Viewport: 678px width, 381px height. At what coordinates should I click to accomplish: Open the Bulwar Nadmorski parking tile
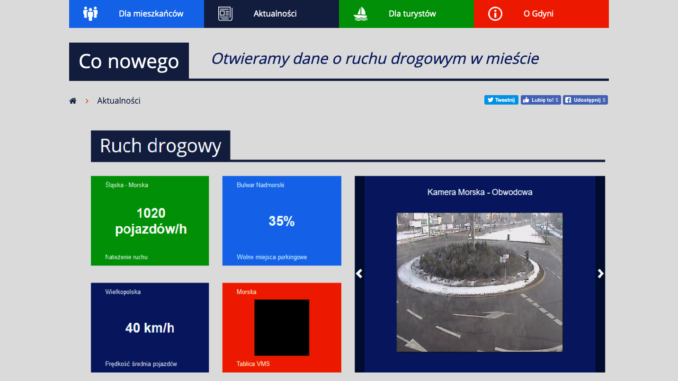coord(281,221)
